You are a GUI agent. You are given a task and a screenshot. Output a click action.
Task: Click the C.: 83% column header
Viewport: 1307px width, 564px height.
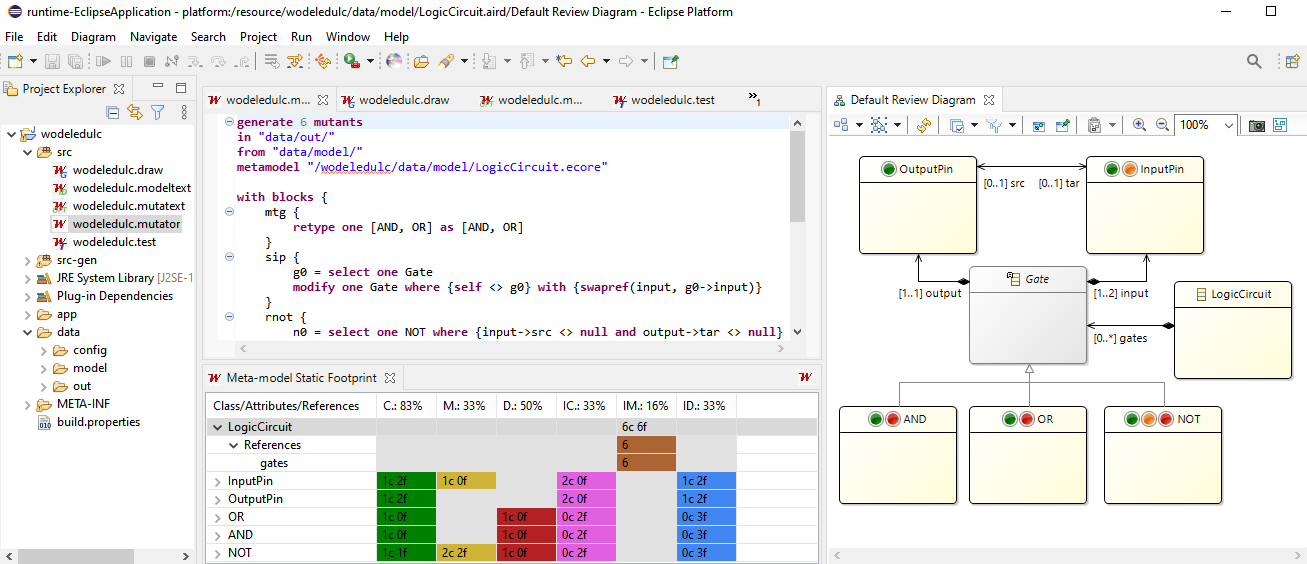tap(406, 406)
